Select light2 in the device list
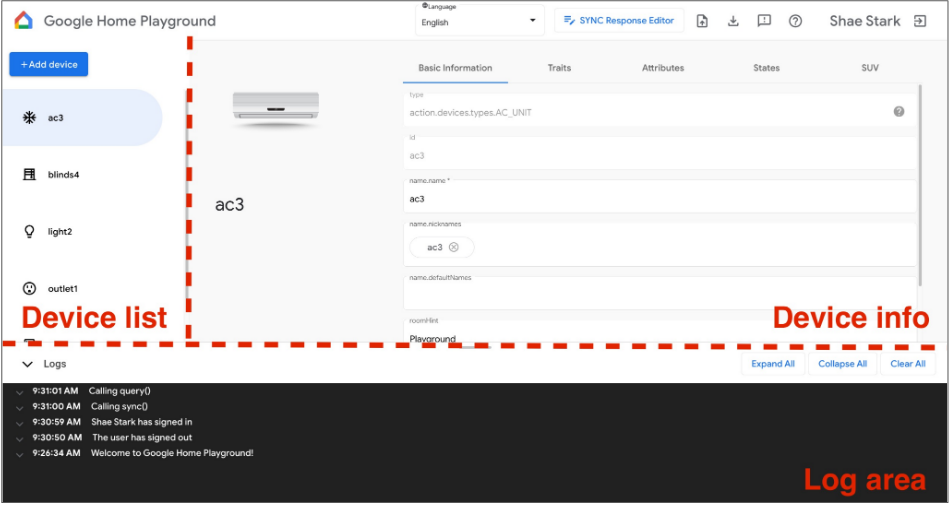Screen dimensions: 950x505 (80, 232)
